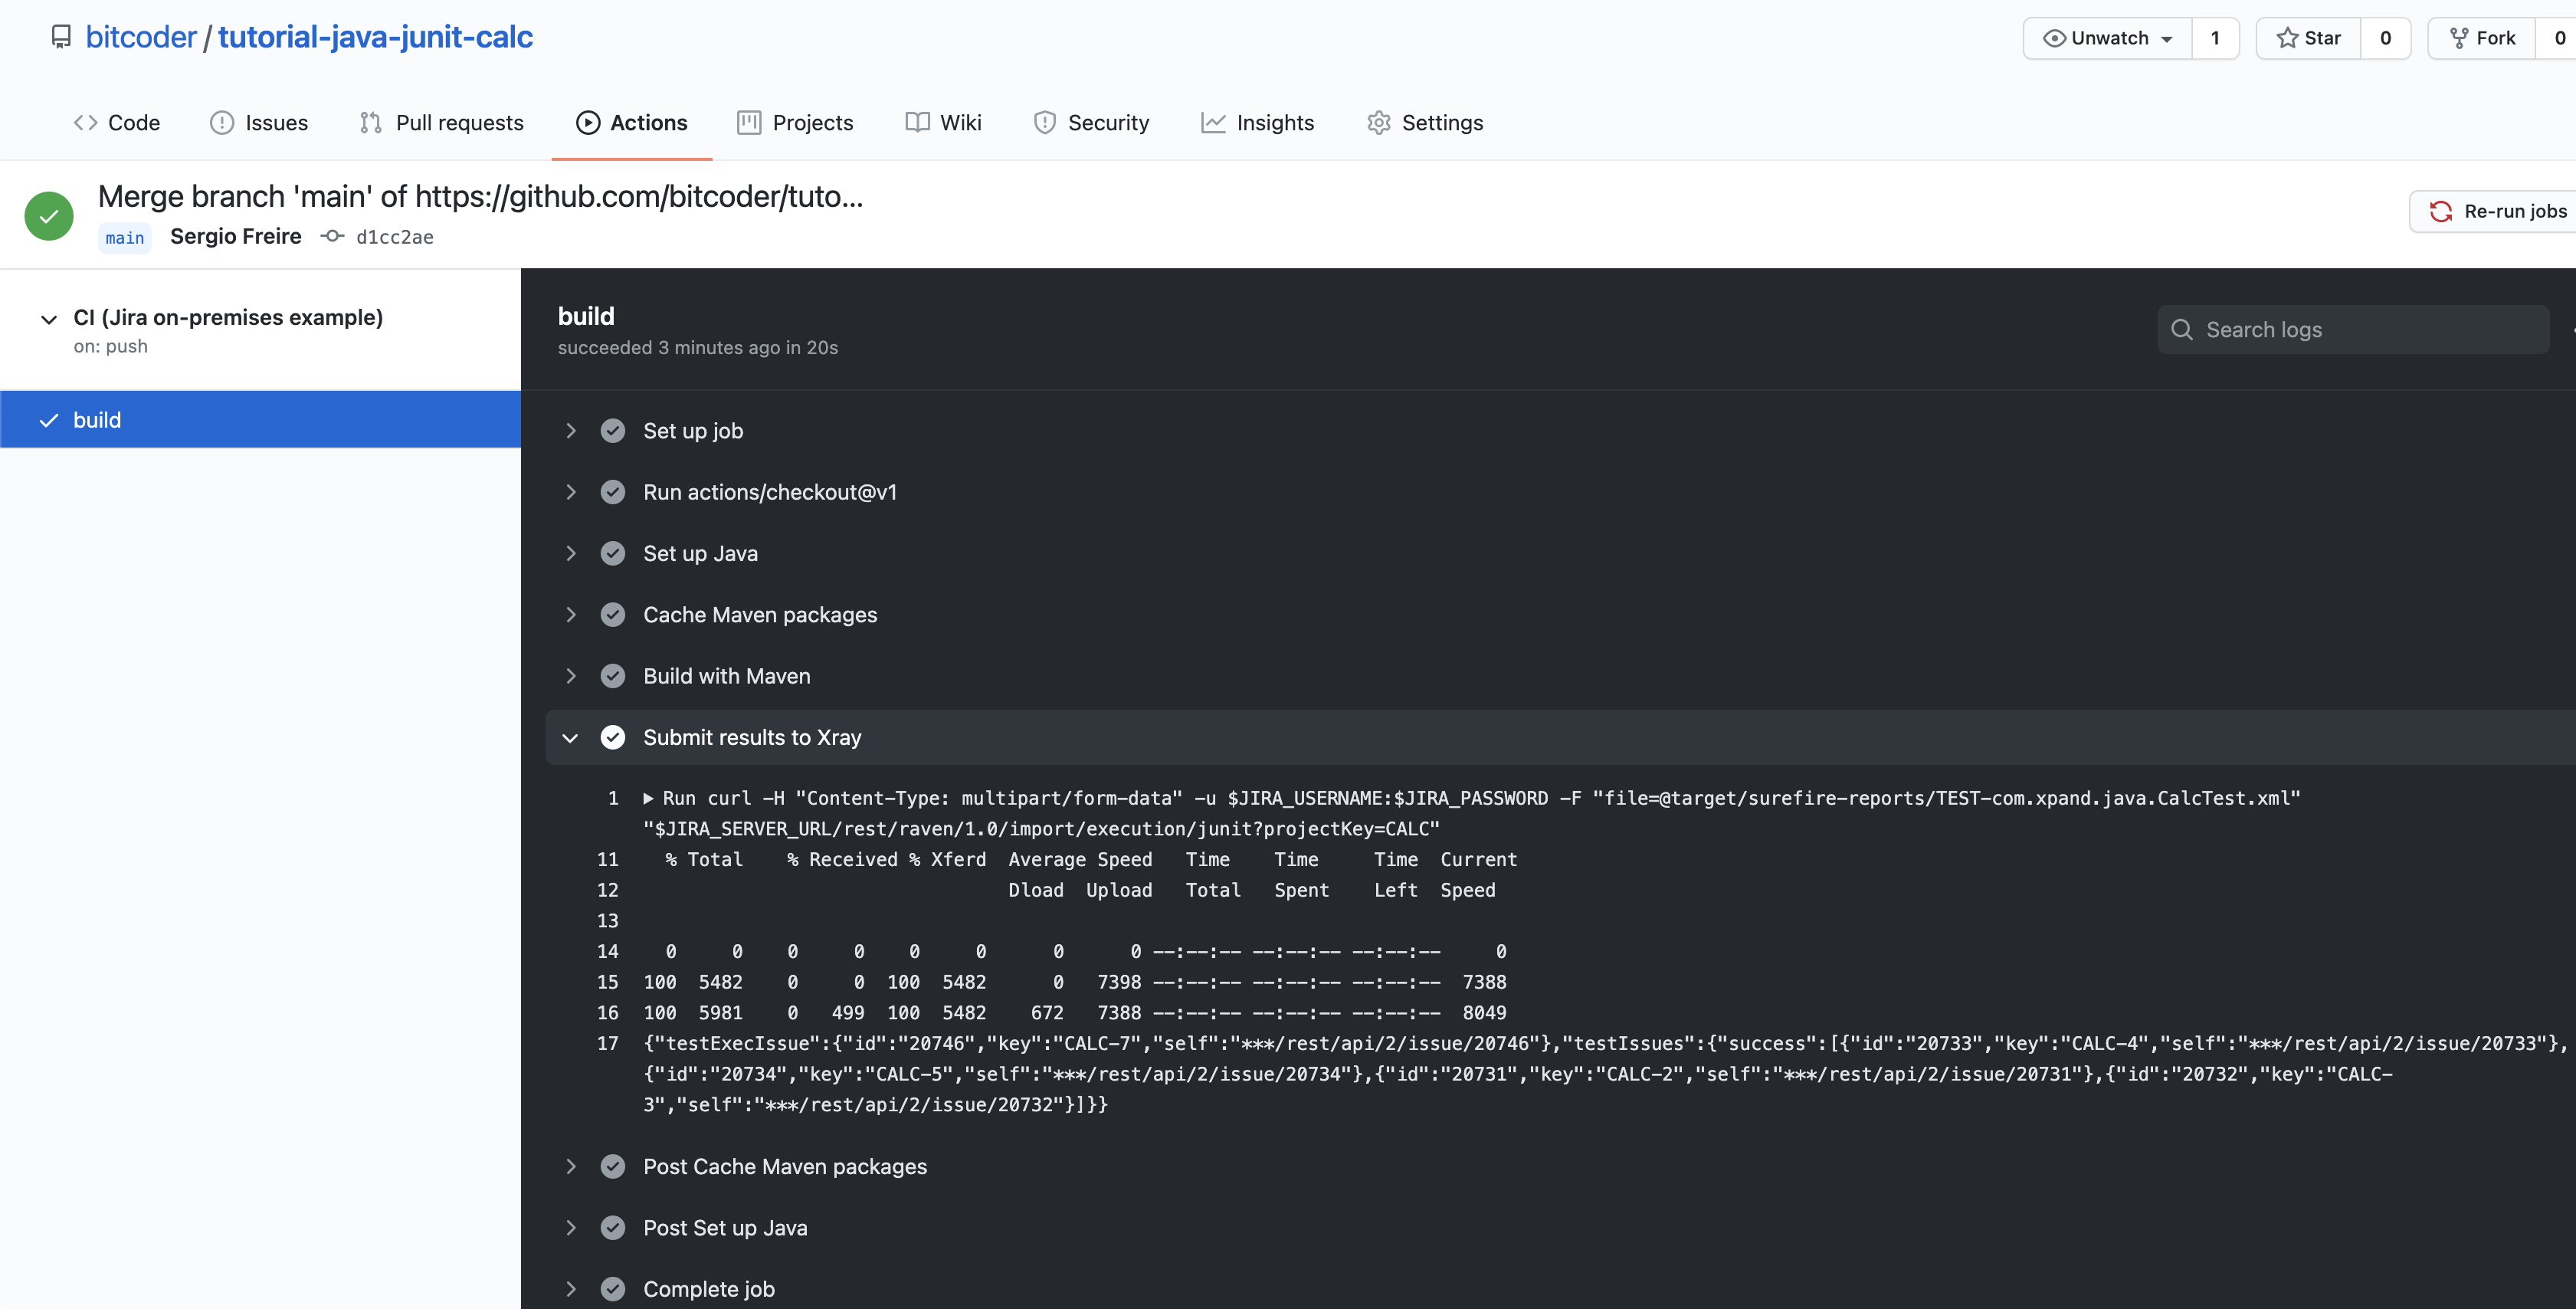Select the build job in sidebar
This screenshot has width=2576, height=1309.
260,419
